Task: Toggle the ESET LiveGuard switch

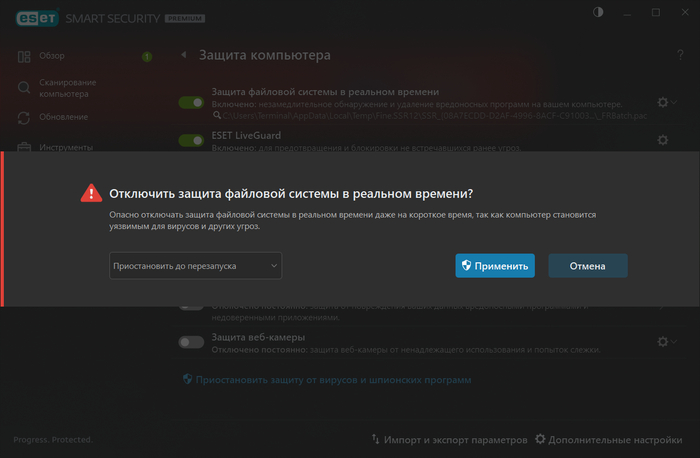Action: click(191, 140)
